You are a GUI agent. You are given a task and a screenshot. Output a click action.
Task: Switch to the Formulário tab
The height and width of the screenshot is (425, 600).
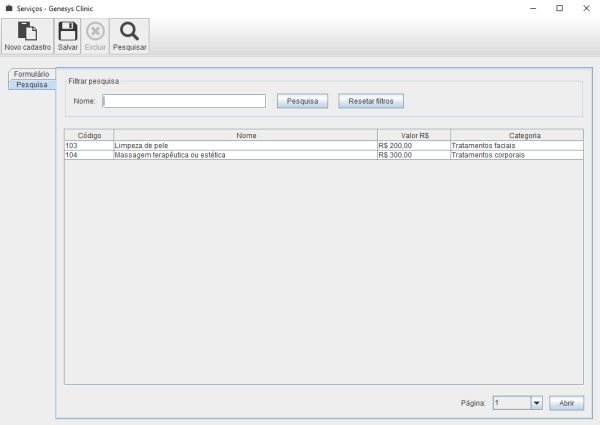point(31,74)
